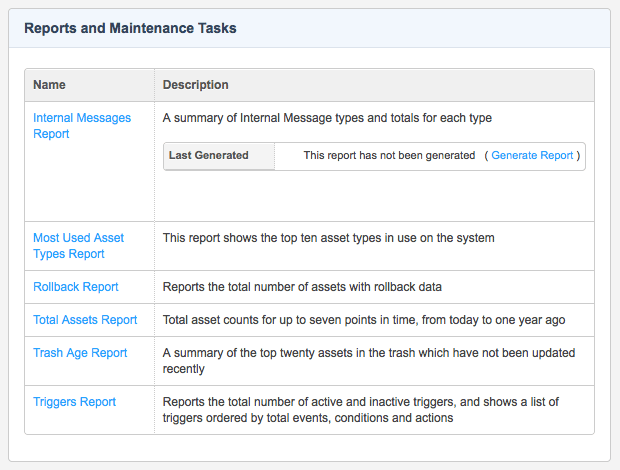The width and height of the screenshot is (620, 470).
Task: Click description 'A summary of Internal Message types'
Action: pyautogui.click(x=327, y=118)
